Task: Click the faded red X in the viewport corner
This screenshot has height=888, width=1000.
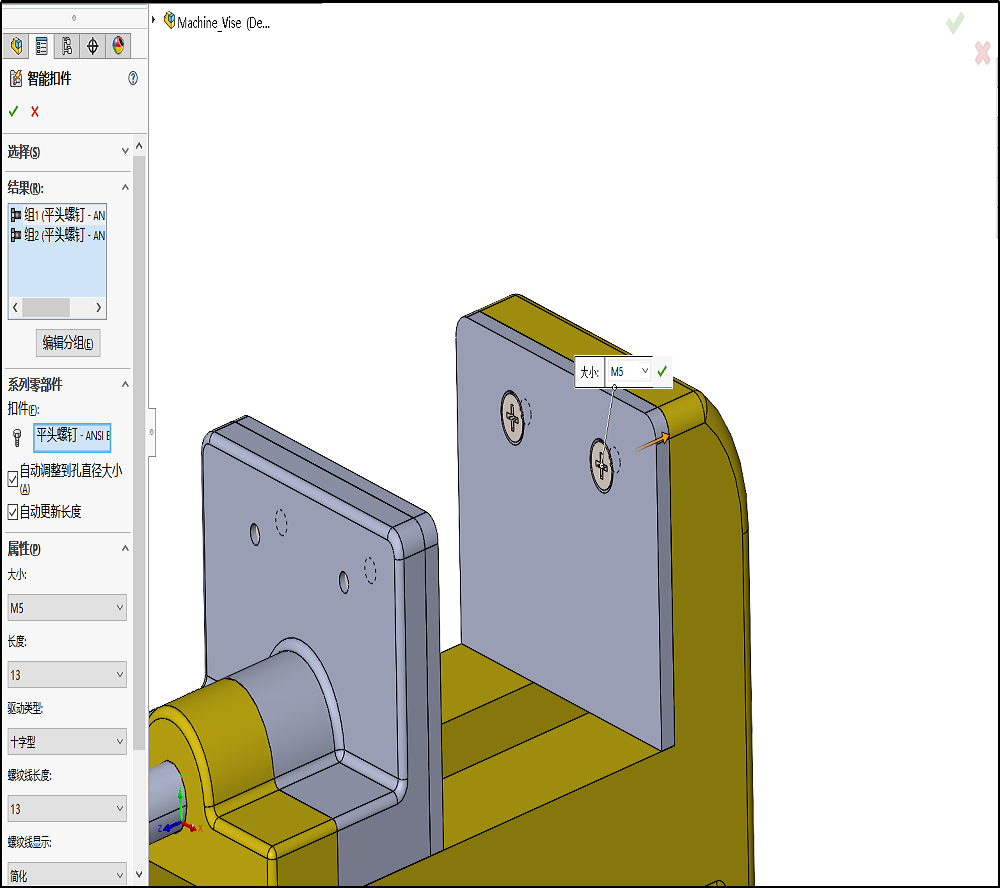Action: click(x=982, y=54)
